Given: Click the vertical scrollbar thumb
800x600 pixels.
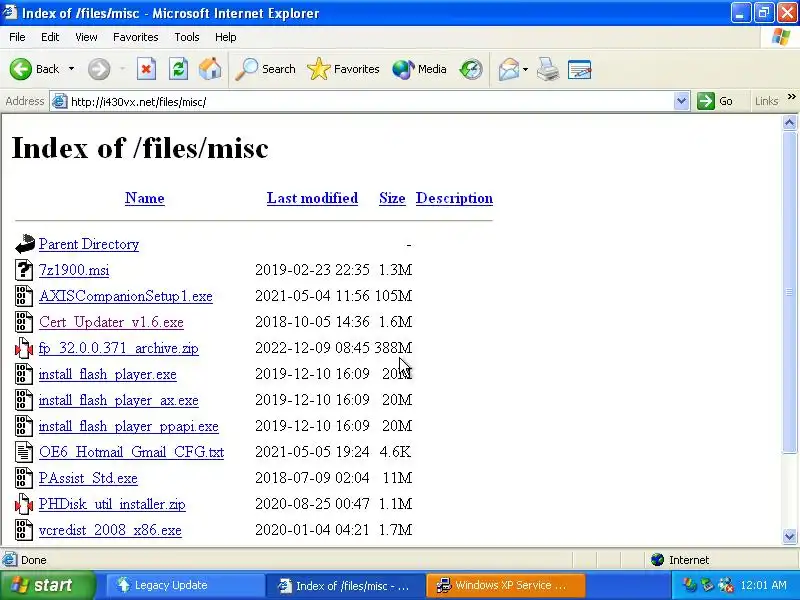Looking at the screenshot, I should 789,292.
